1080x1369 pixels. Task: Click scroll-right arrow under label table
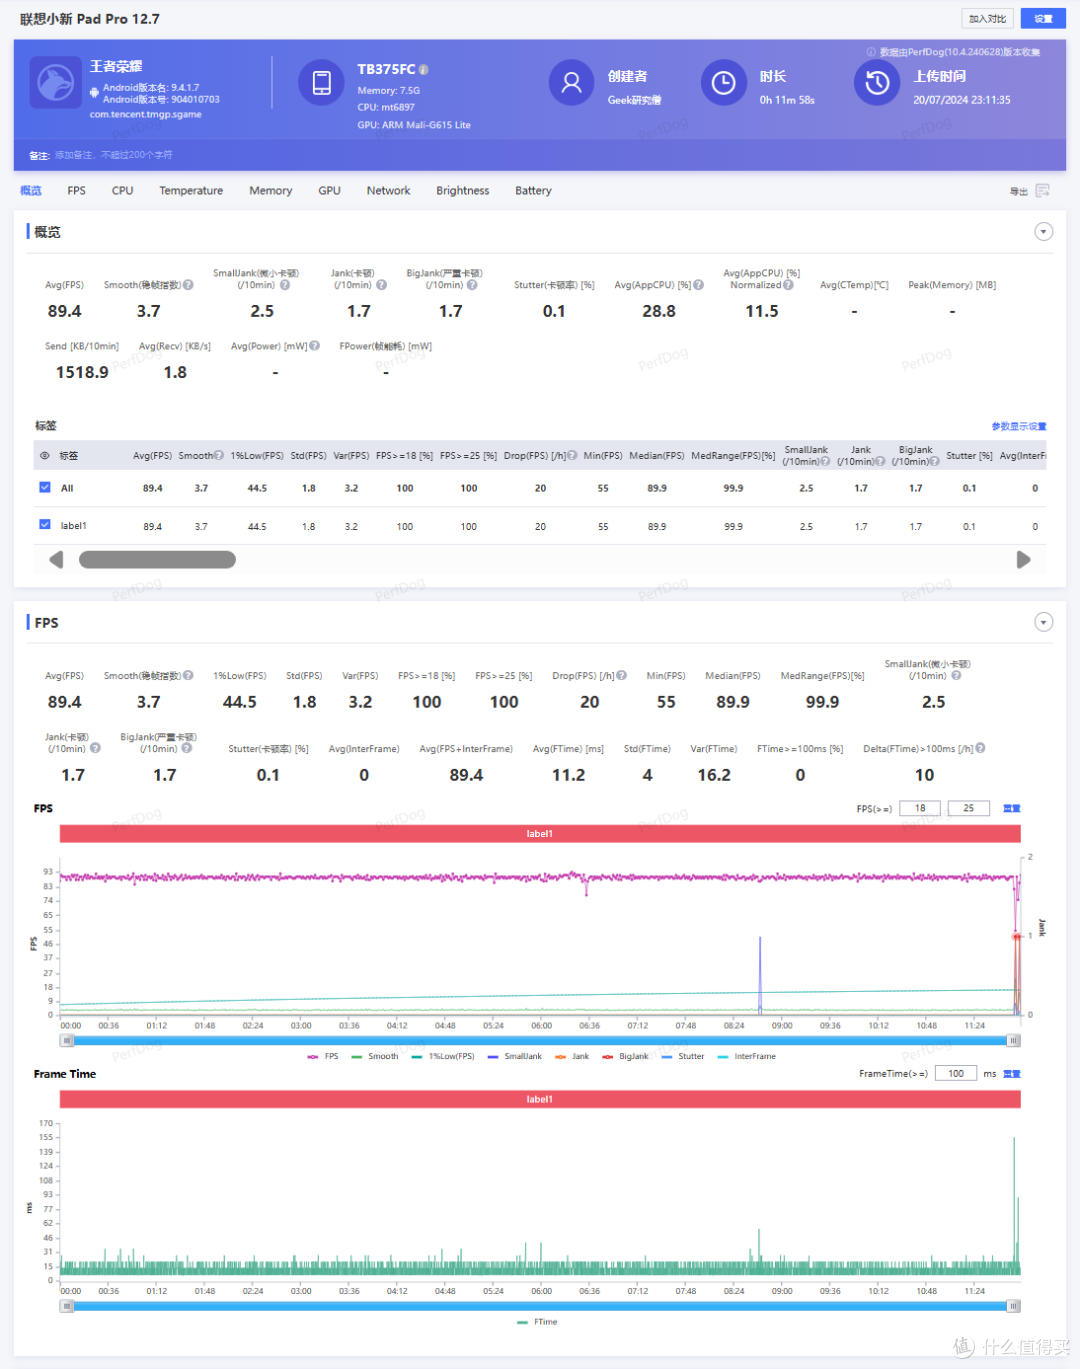pyautogui.click(x=1023, y=560)
